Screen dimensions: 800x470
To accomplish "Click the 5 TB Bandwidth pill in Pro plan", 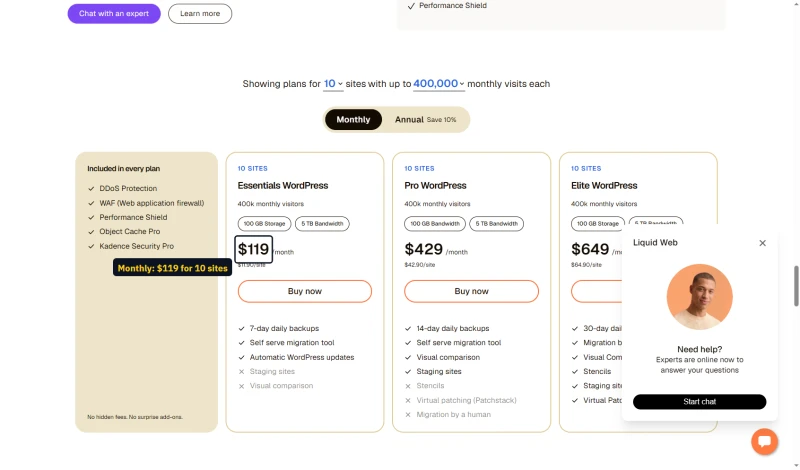I will (x=496, y=224).
